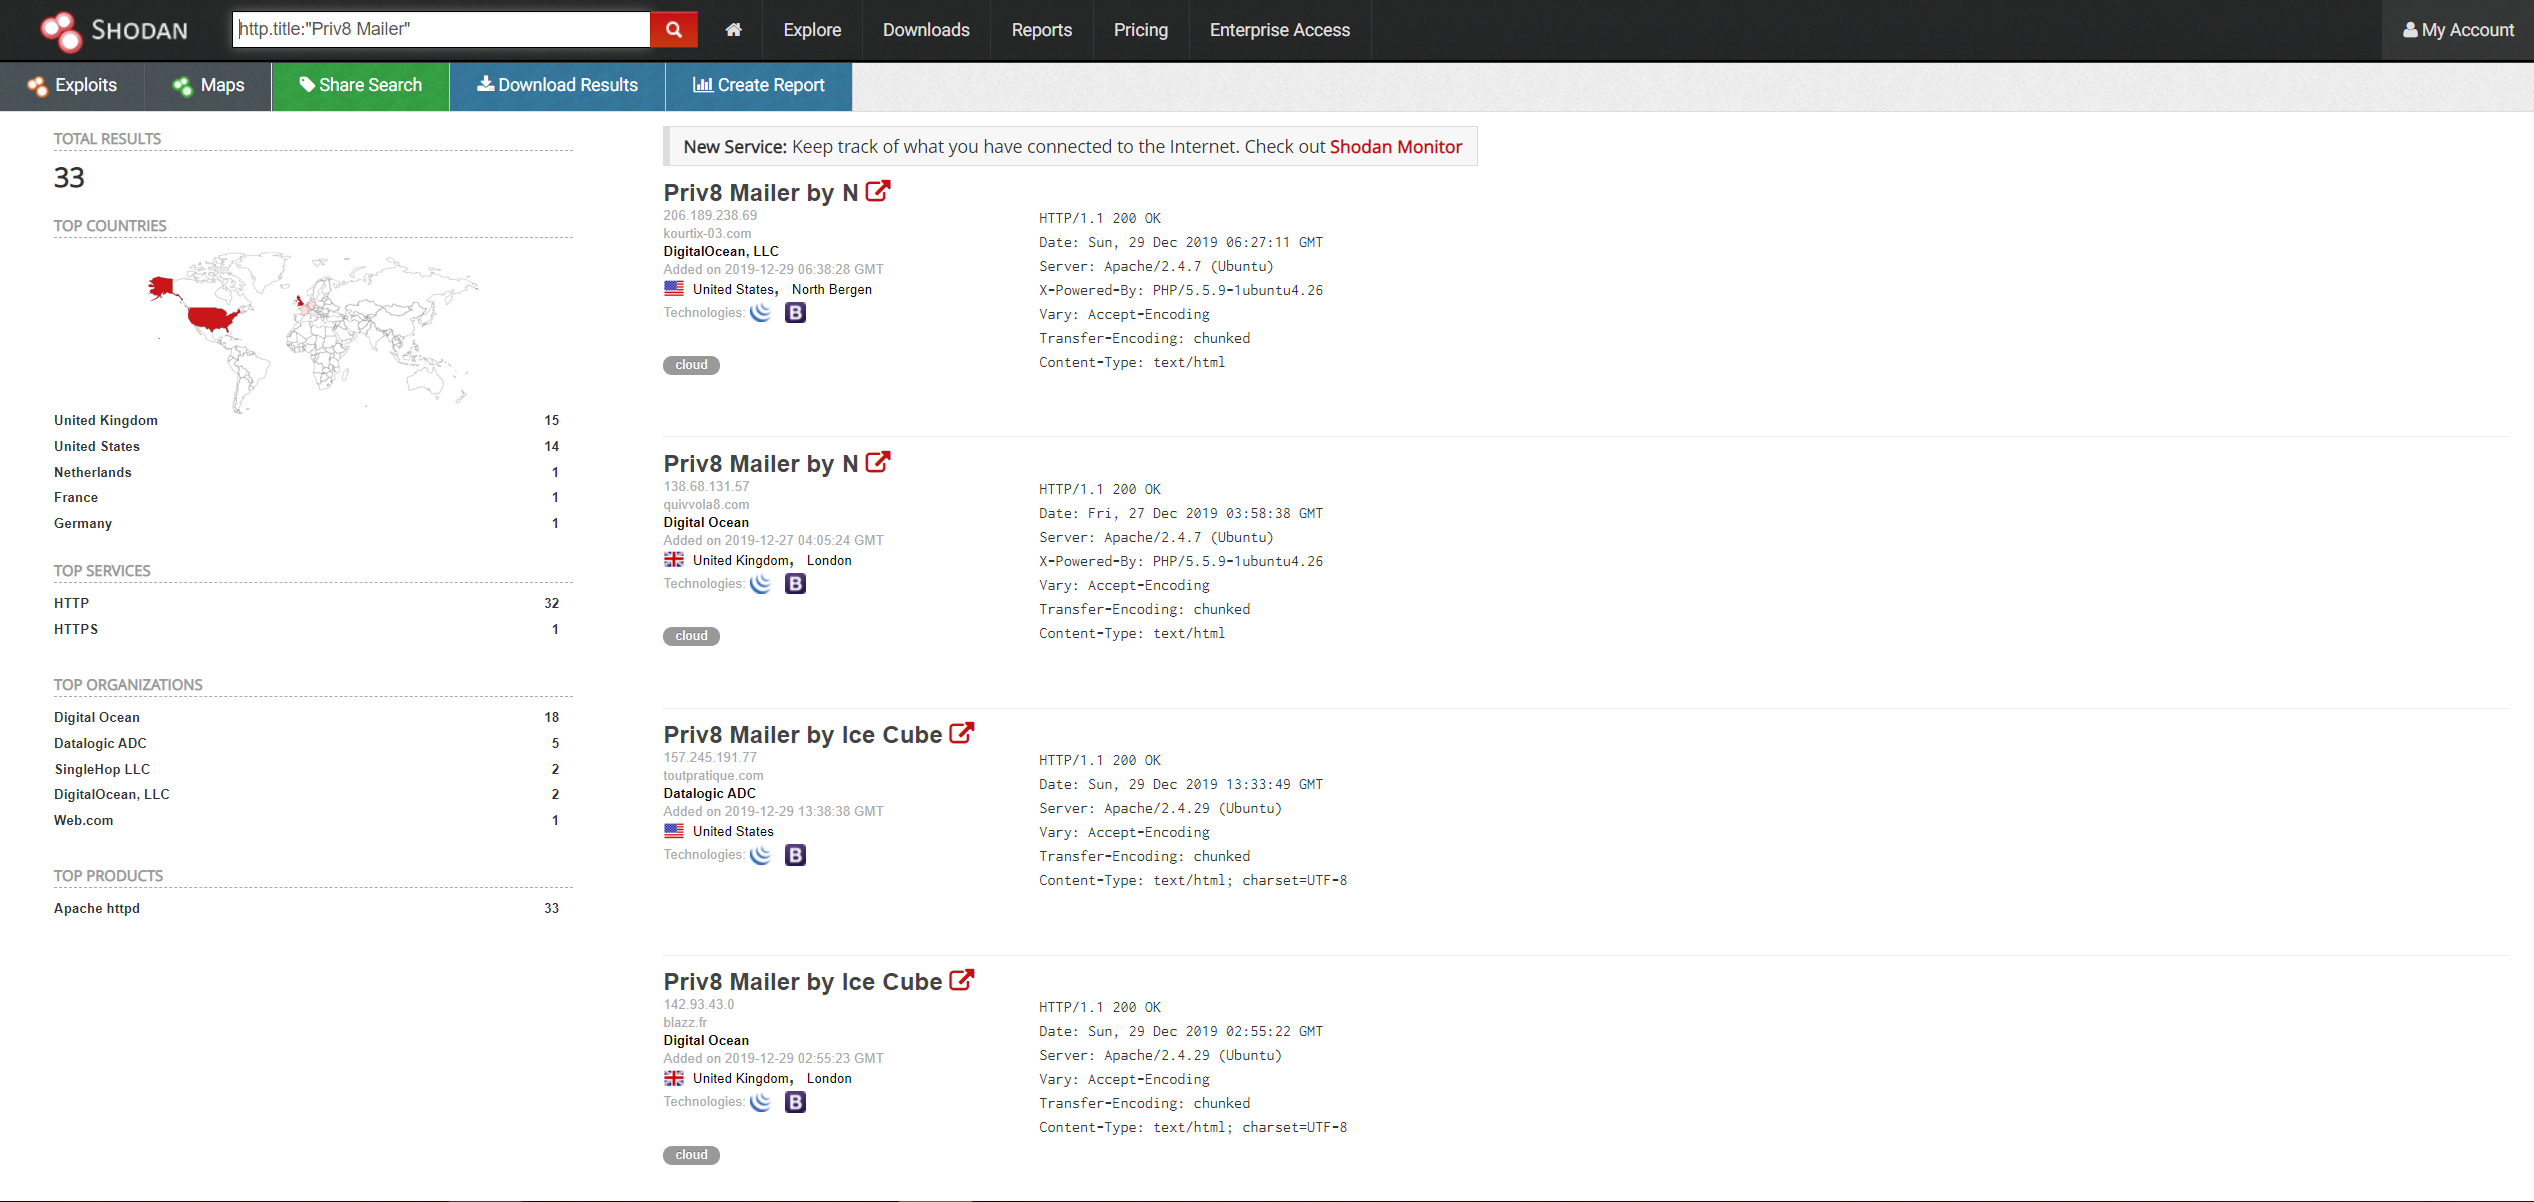Open 'Priv8 Mailer by Ice Cube' title for 142.93.43.0

click(x=803, y=982)
